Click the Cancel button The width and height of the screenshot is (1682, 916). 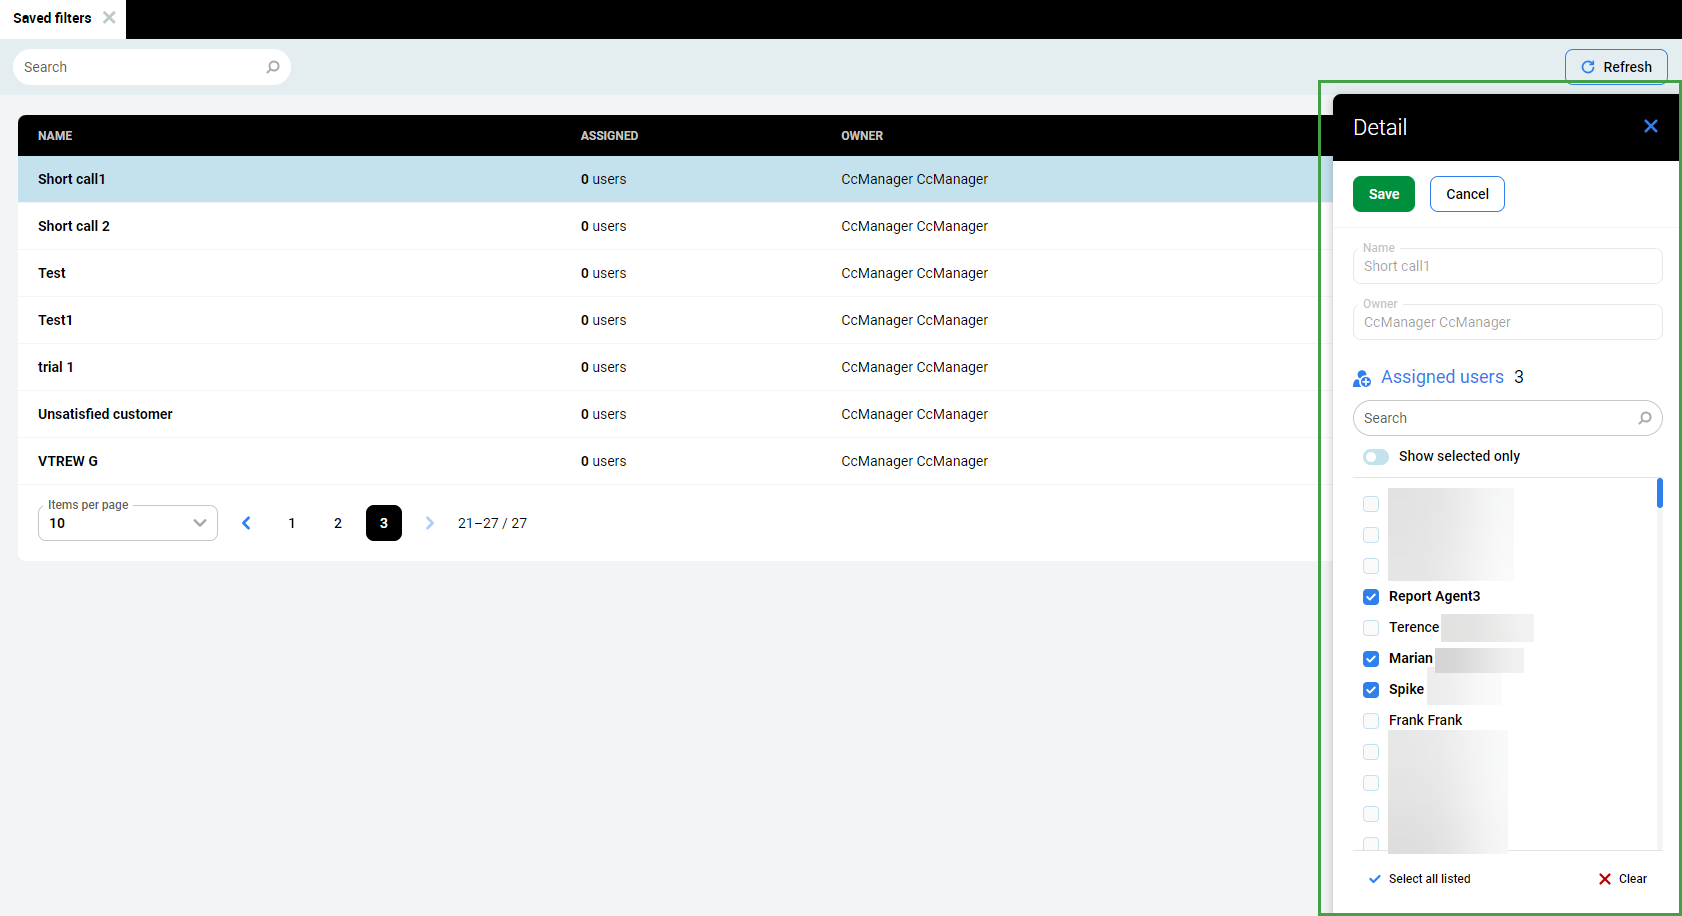[x=1467, y=193]
